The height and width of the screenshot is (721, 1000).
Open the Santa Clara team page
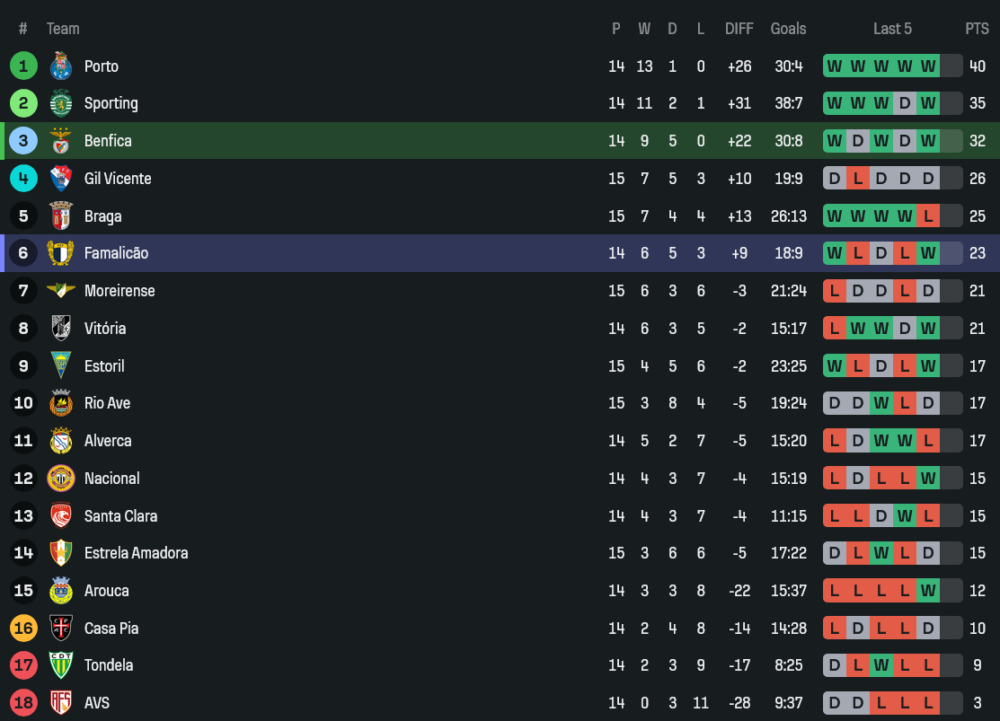pyautogui.click(x=120, y=516)
